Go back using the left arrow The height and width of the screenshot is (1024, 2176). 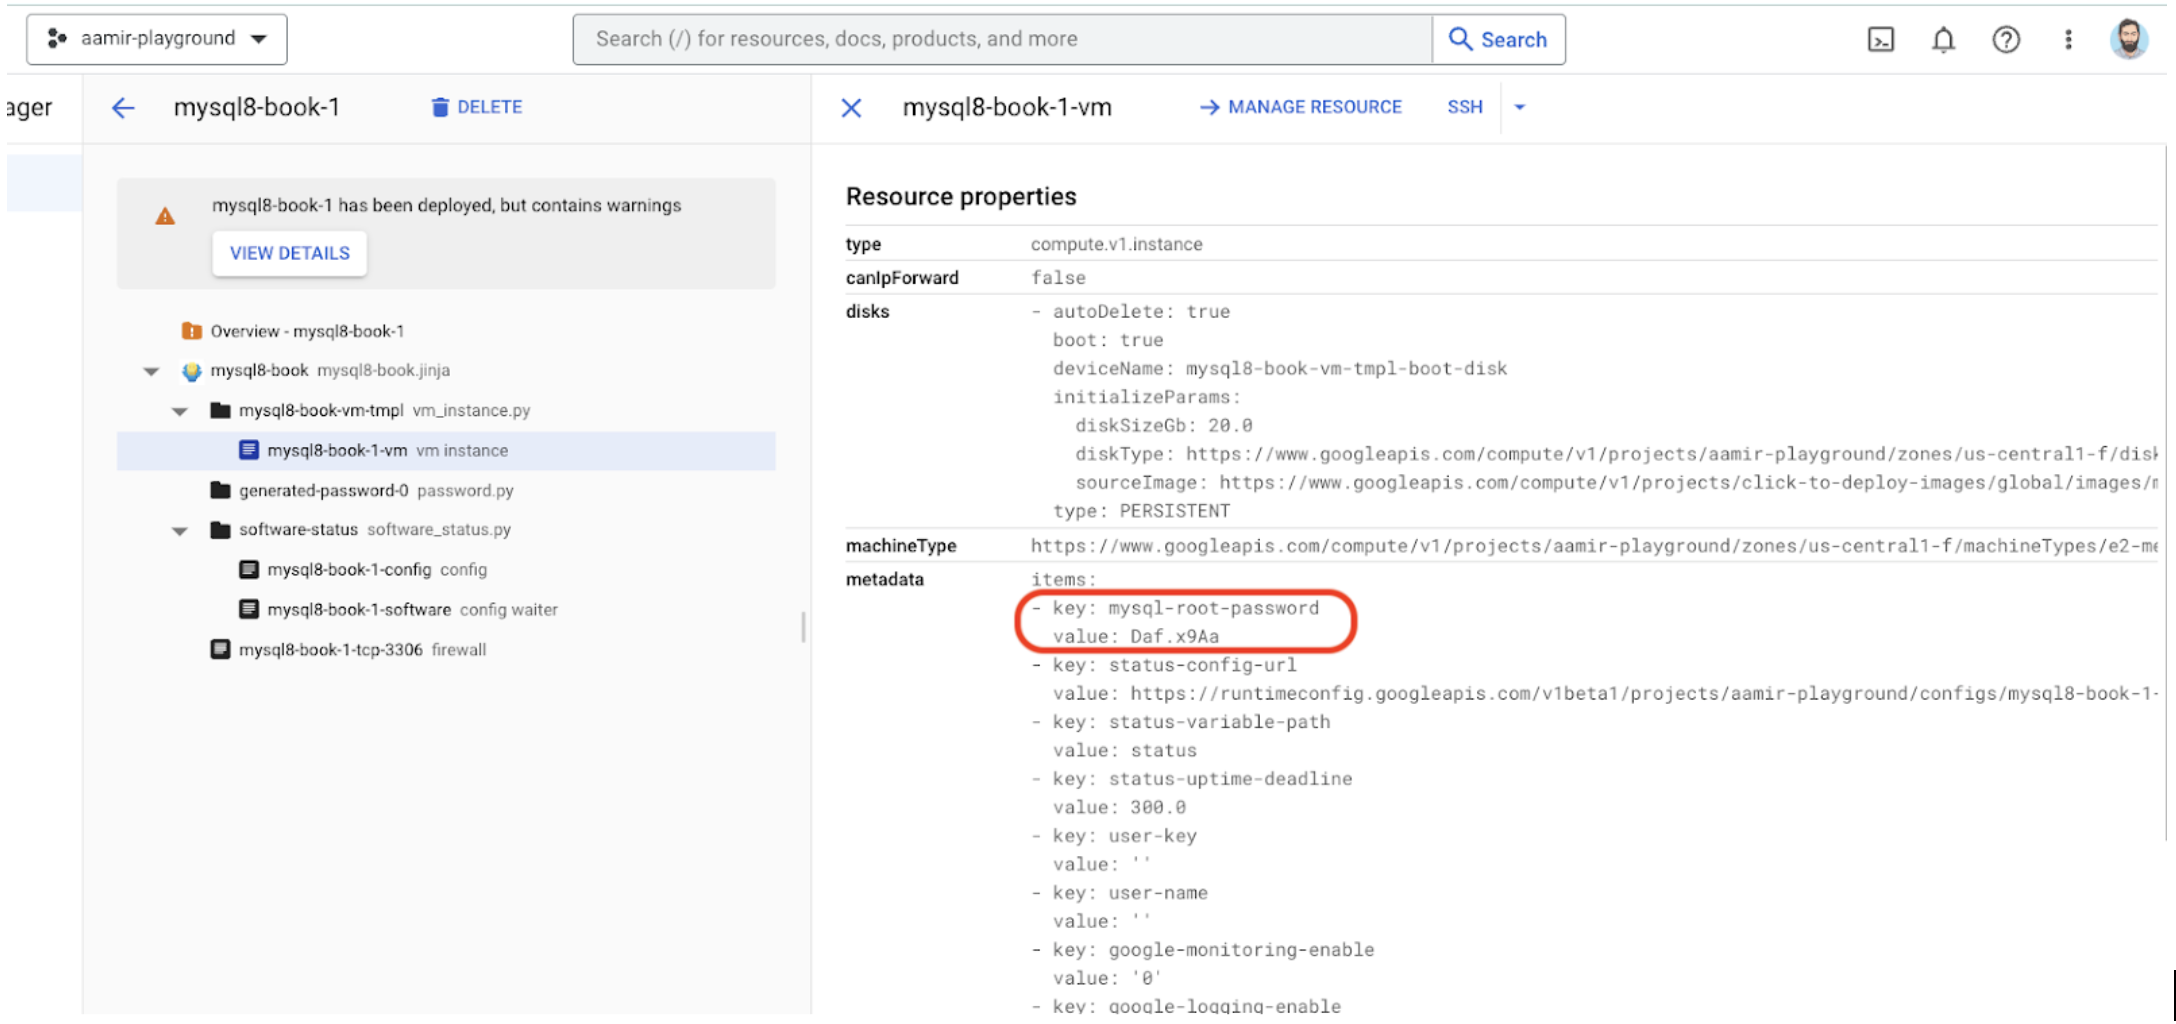pyautogui.click(x=123, y=108)
